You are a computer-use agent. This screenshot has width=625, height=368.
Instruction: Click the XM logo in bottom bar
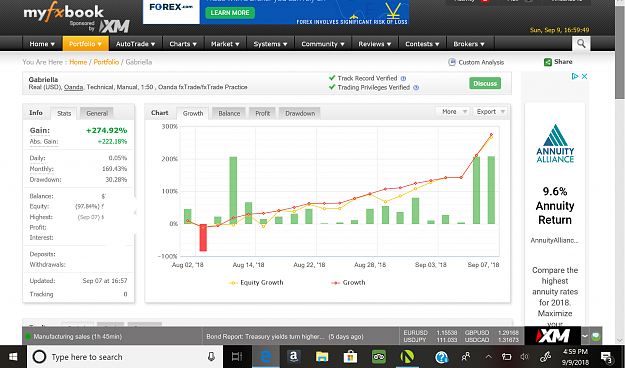click(x=552, y=336)
